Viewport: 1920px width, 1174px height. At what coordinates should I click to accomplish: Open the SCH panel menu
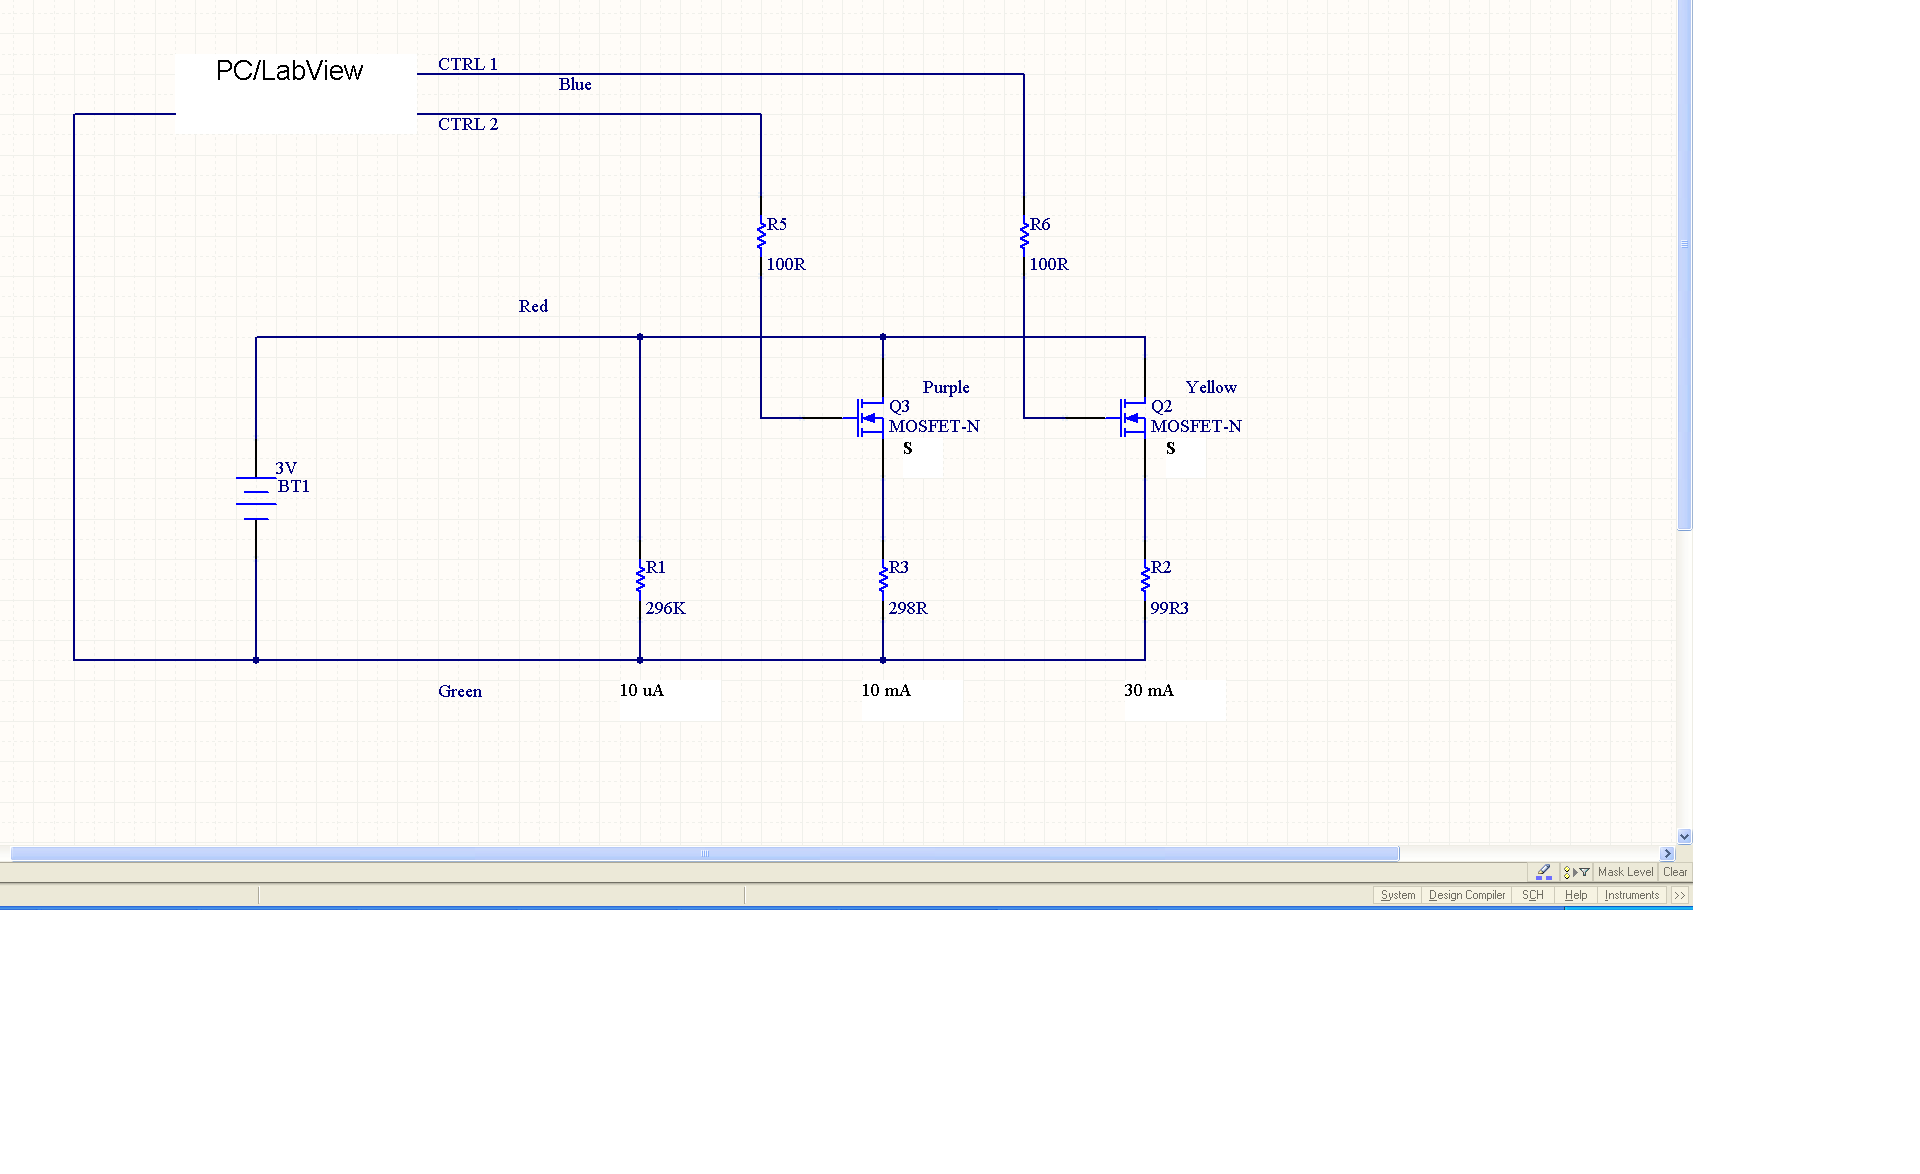[x=1532, y=895]
